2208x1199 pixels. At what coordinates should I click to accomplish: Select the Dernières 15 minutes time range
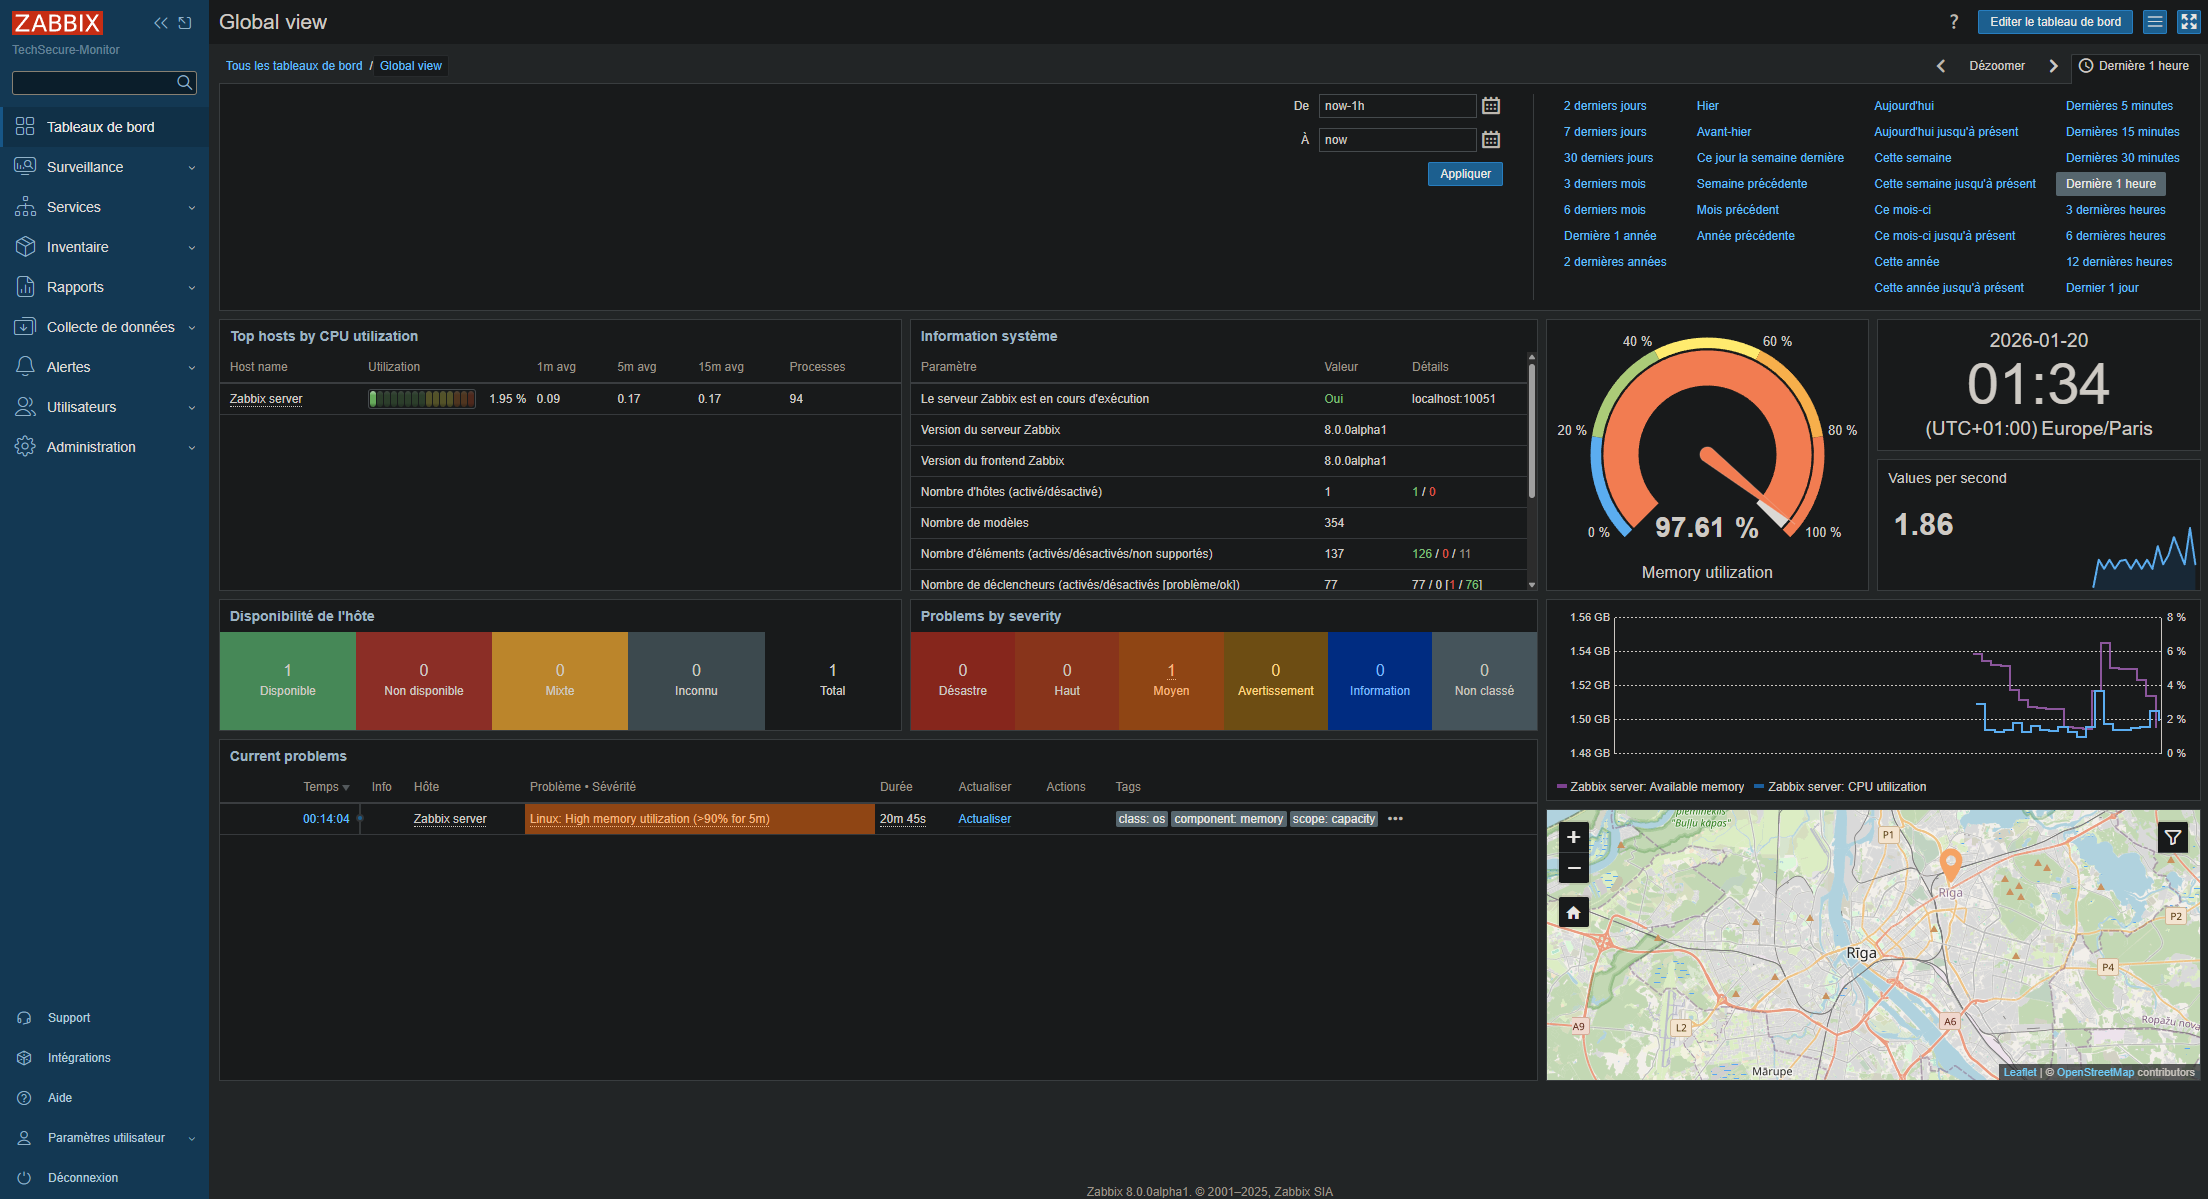[x=2122, y=132]
